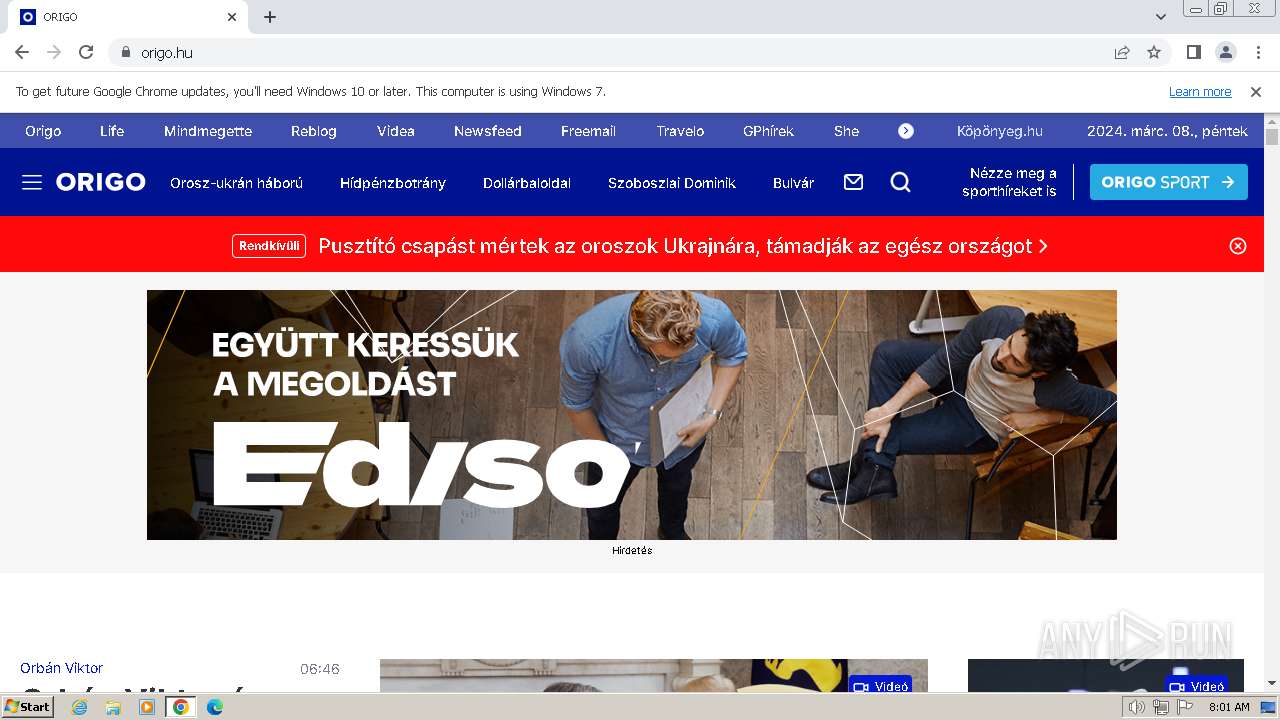Open the GPhírek link

click(x=768, y=131)
